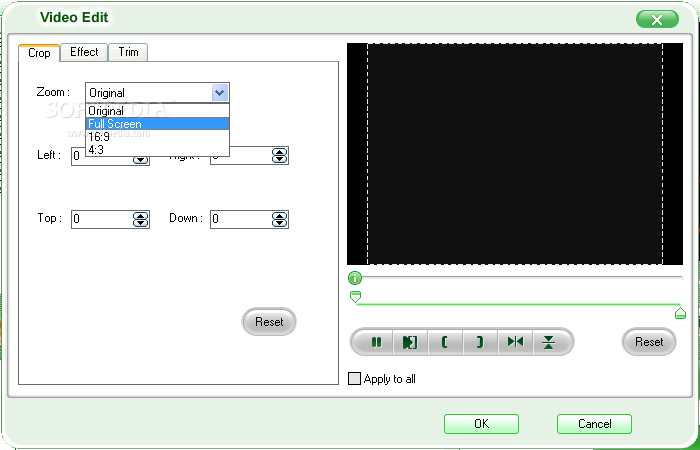Pause playback with the pause button

click(376, 342)
